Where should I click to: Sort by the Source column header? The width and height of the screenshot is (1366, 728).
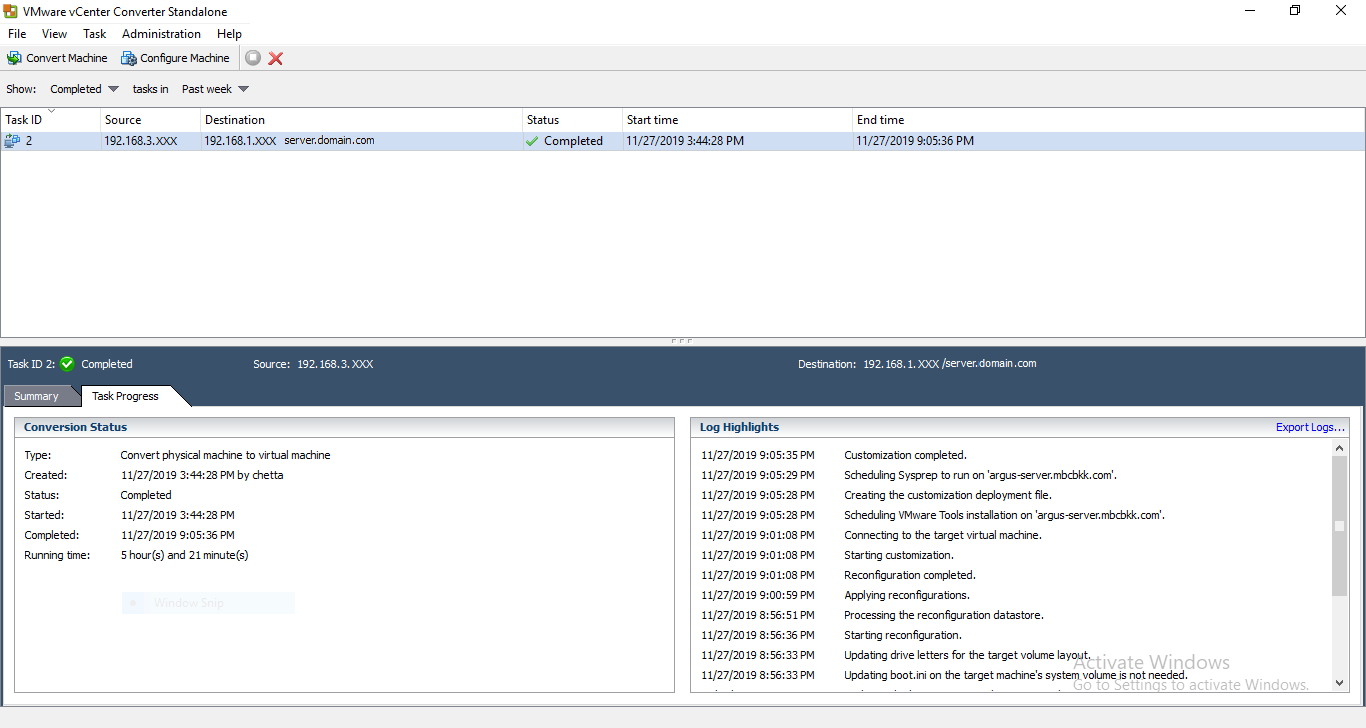pos(150,120)
